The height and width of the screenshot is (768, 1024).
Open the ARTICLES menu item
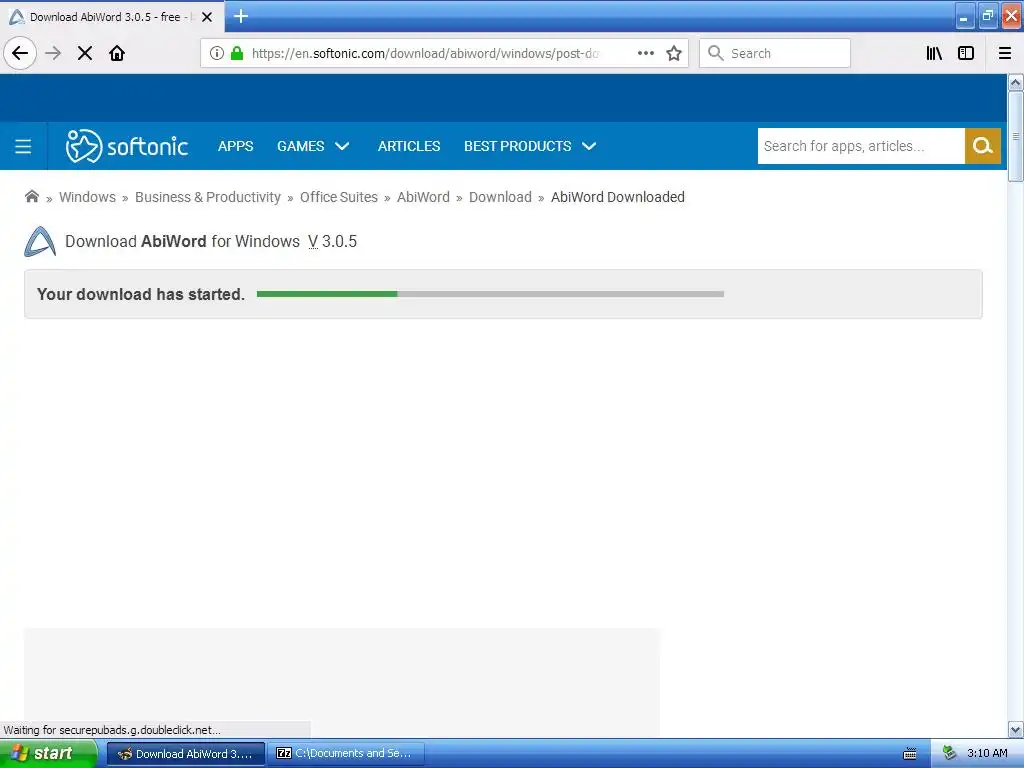pyautogui.click(x=409, y=146)
